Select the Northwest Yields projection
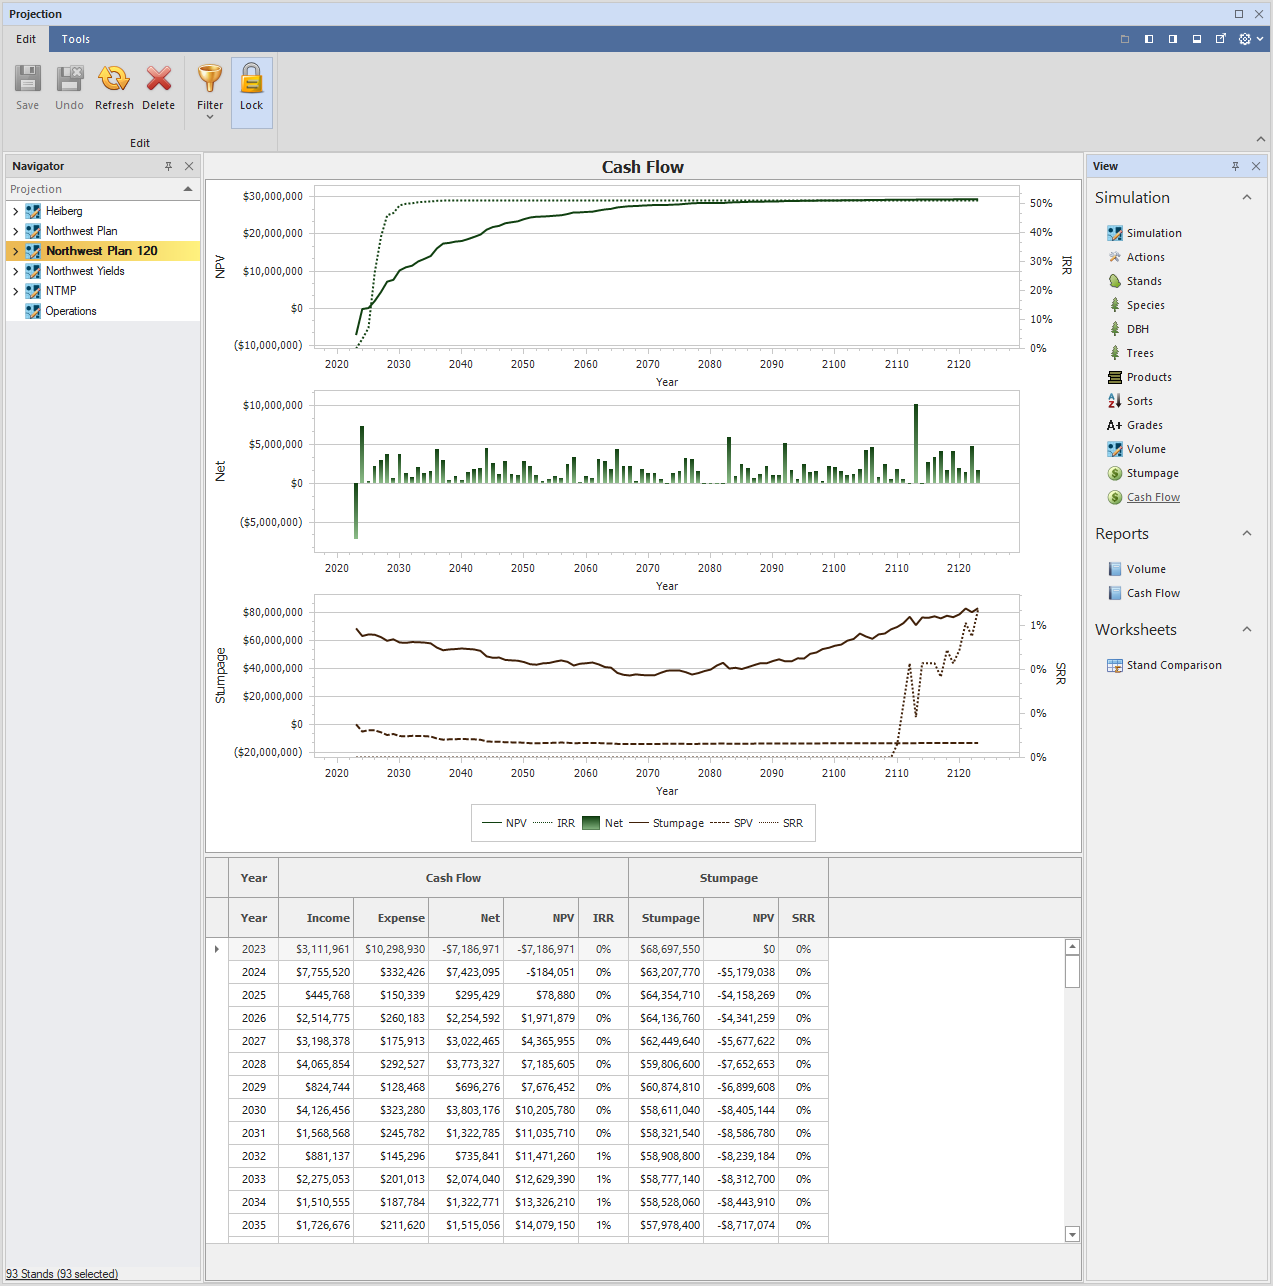The image size is (1273, 1286). 85,271
